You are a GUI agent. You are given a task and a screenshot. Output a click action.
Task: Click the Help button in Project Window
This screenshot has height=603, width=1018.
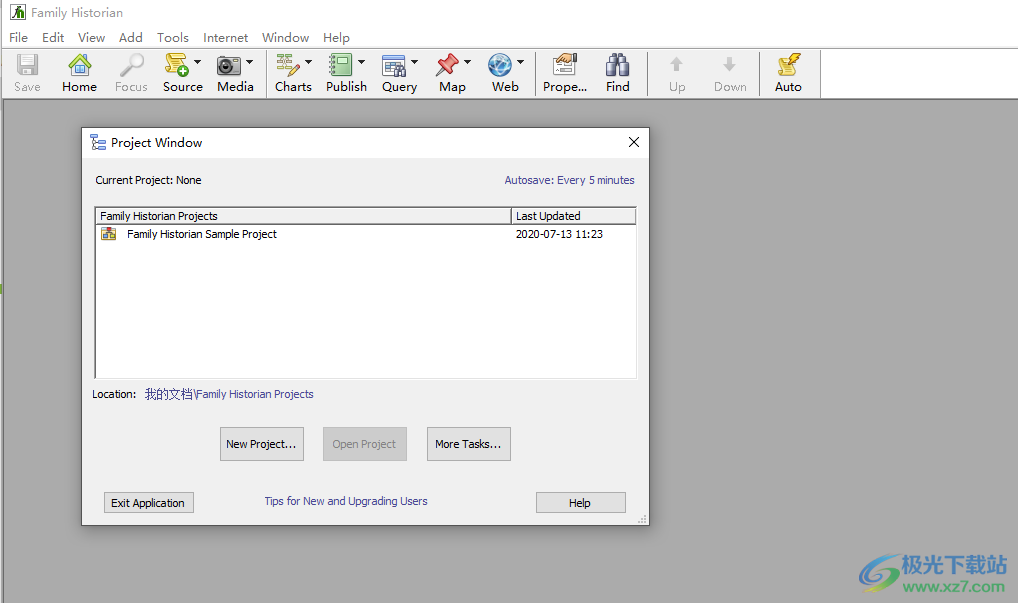[x=580, y=502]
